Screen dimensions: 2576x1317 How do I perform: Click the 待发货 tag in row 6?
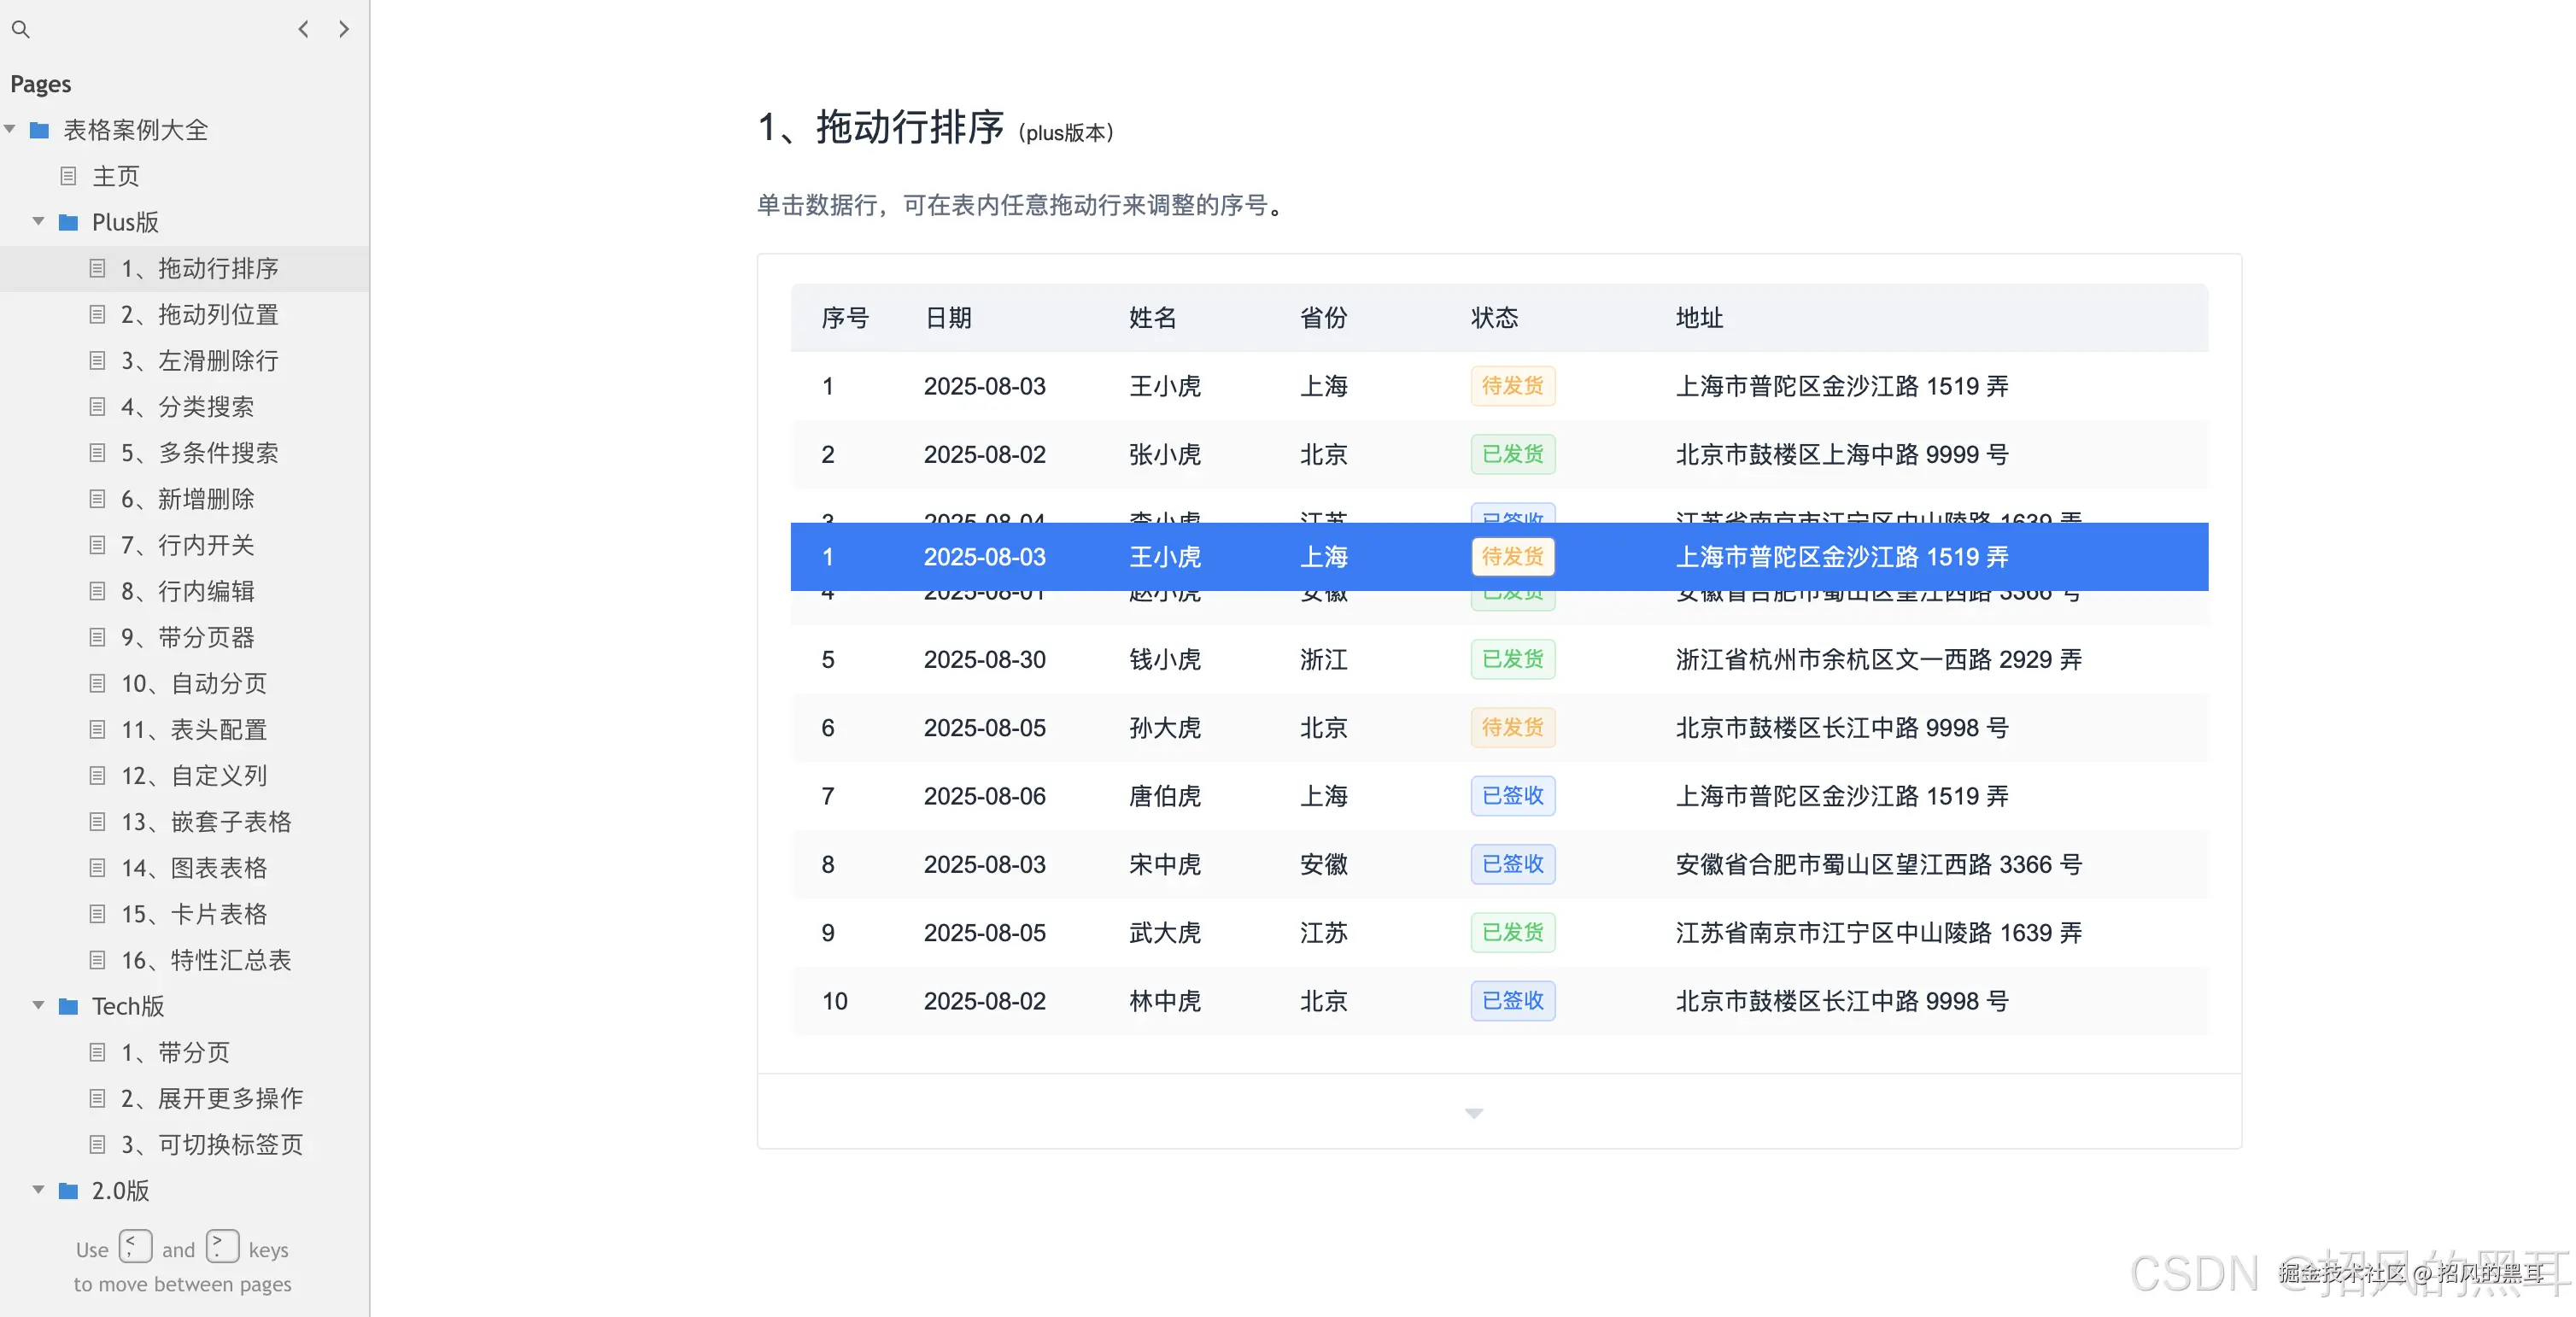pyautogui.click(x=1512, y=727)
